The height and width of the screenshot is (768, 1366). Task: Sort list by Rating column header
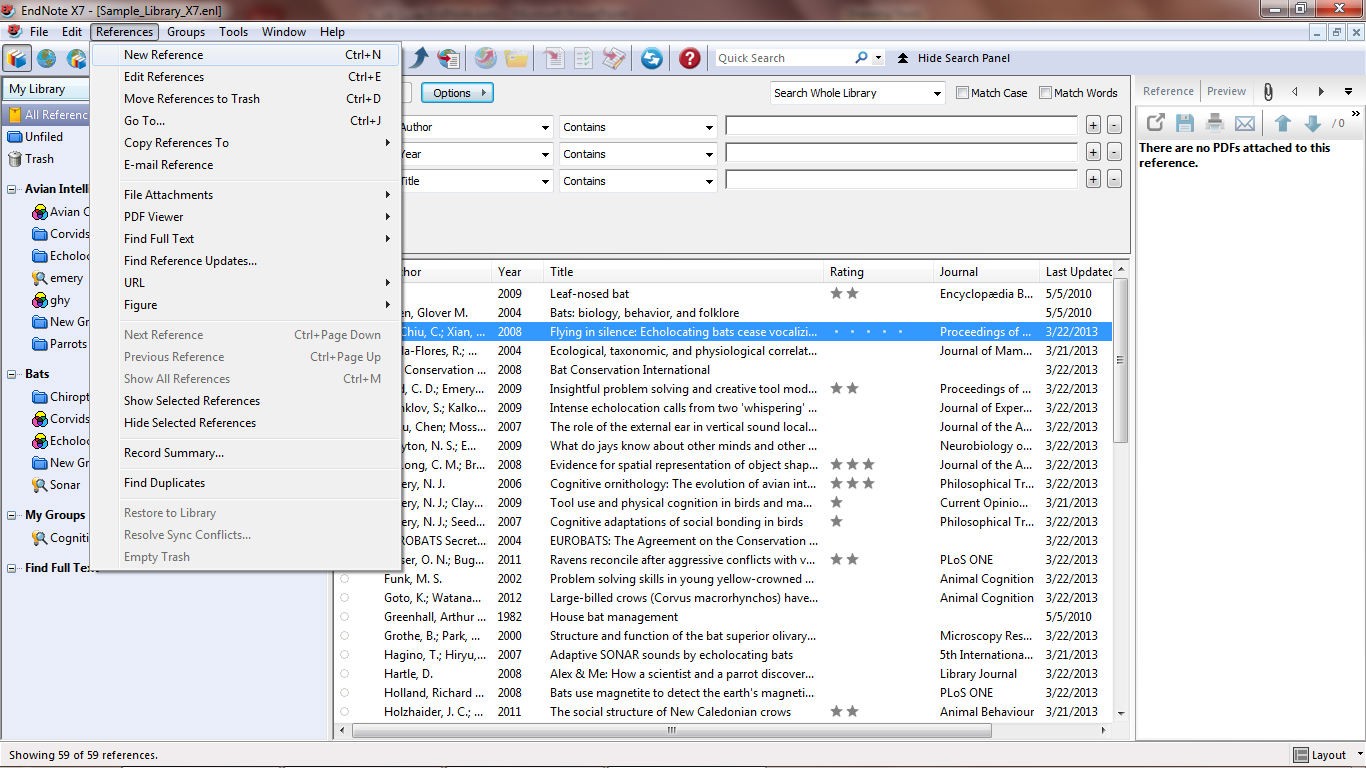[878, 272]
